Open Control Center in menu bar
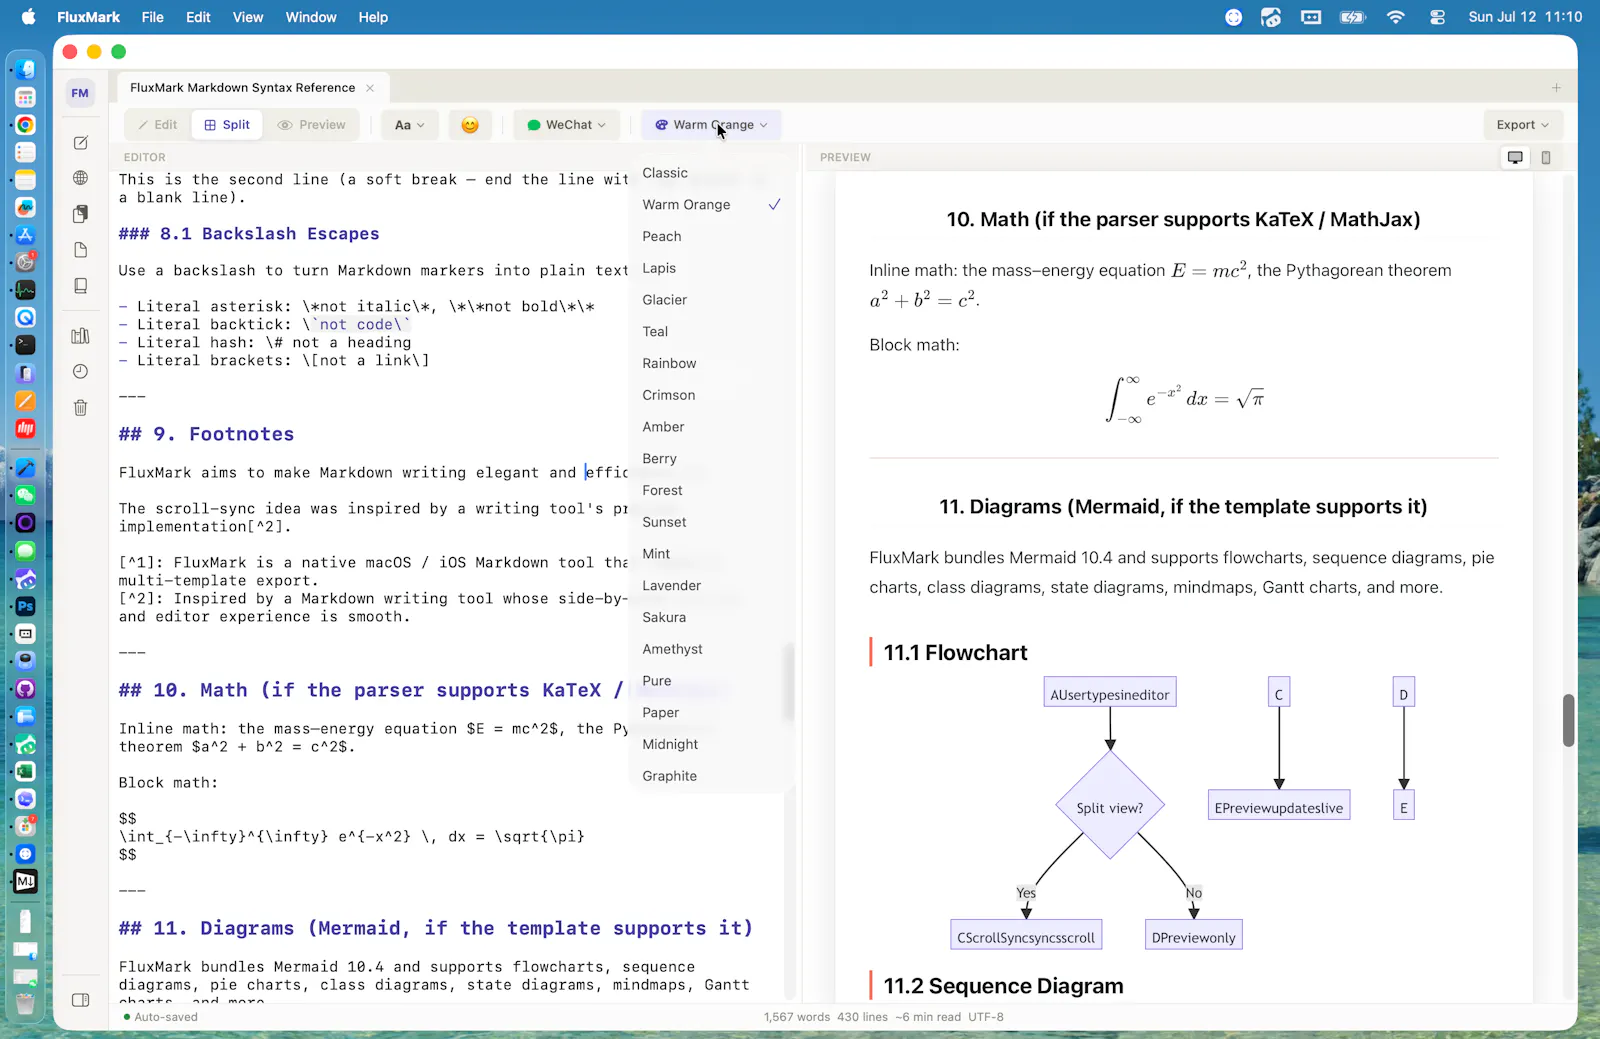The image size is (1600, 1039). tap(1438, 17)
